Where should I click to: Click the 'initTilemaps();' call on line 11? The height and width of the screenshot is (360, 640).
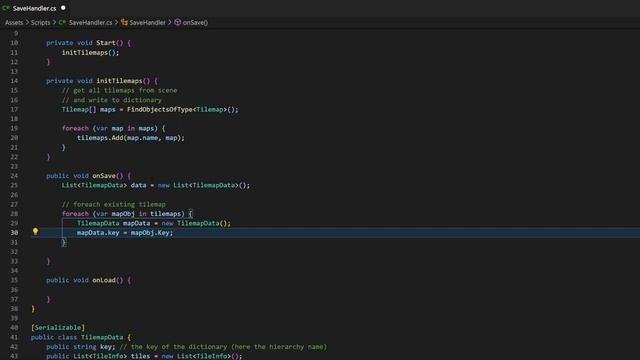(90, 52)
